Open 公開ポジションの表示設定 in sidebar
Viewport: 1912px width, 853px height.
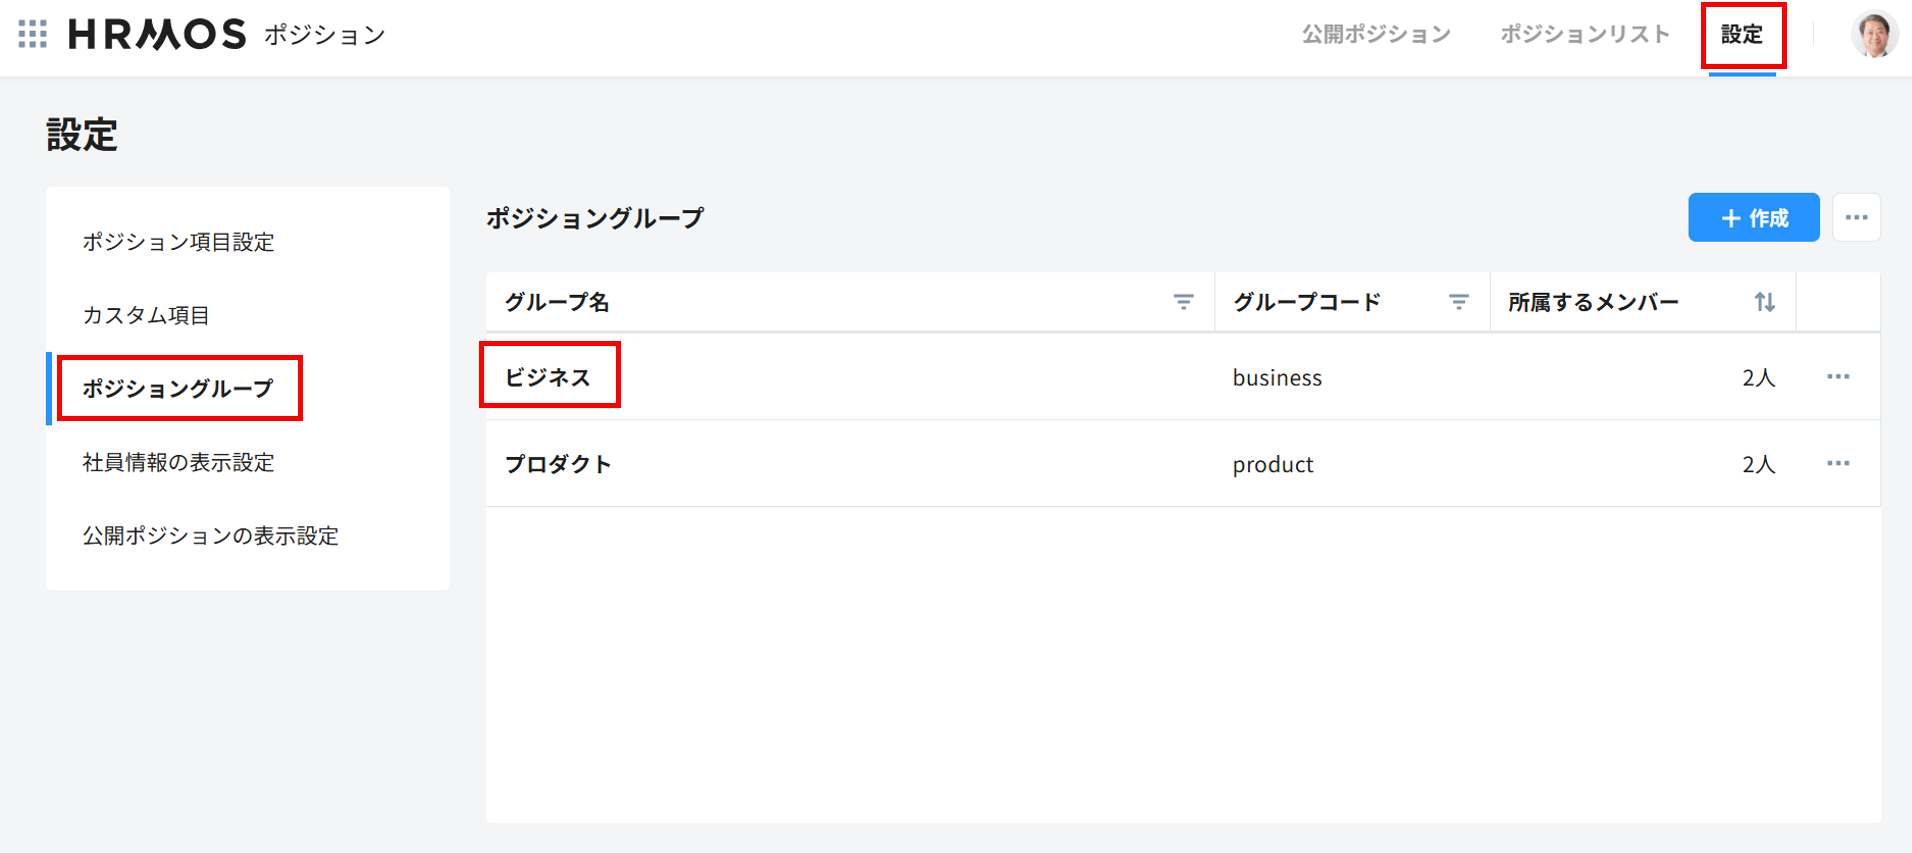pos(210,536)
